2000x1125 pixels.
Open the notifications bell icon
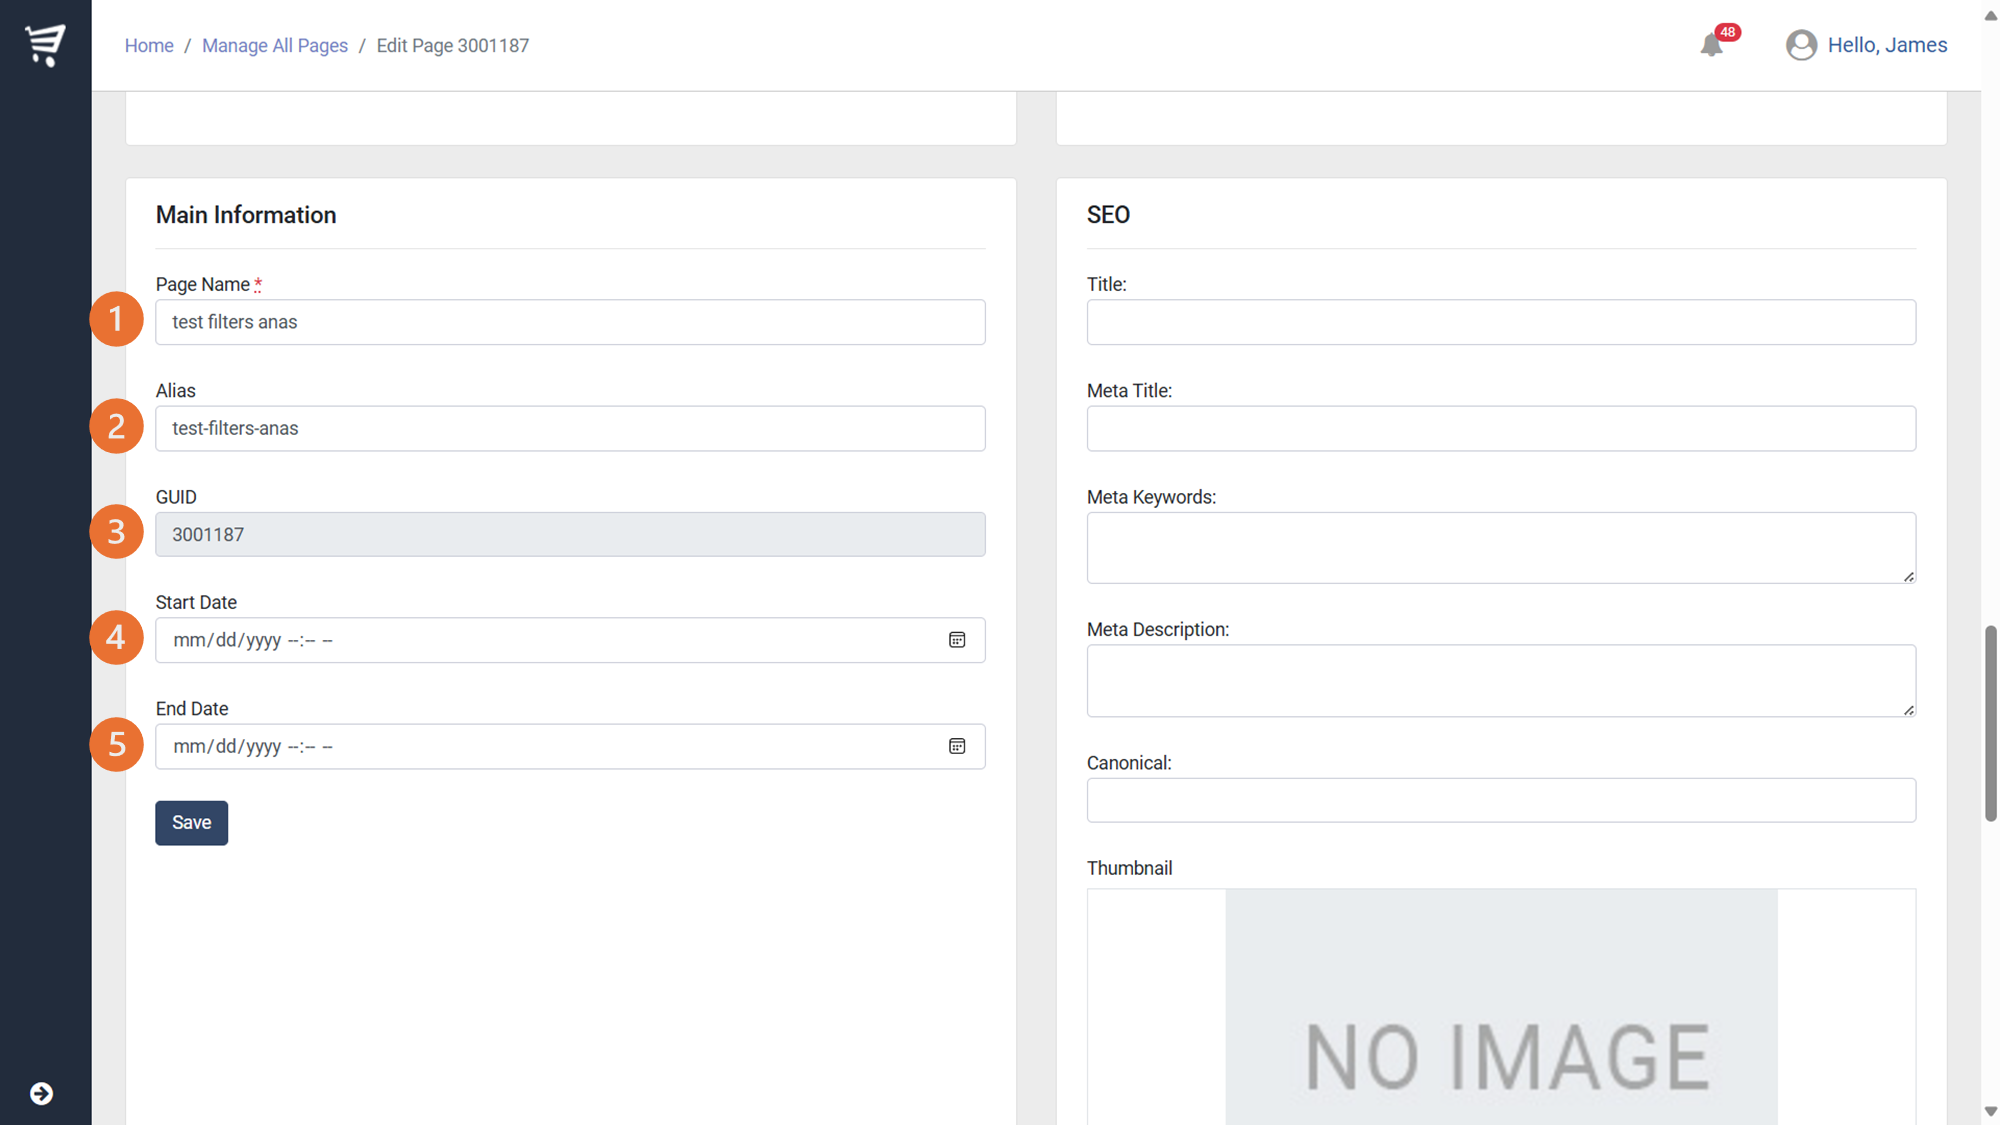click(1711, 46)
